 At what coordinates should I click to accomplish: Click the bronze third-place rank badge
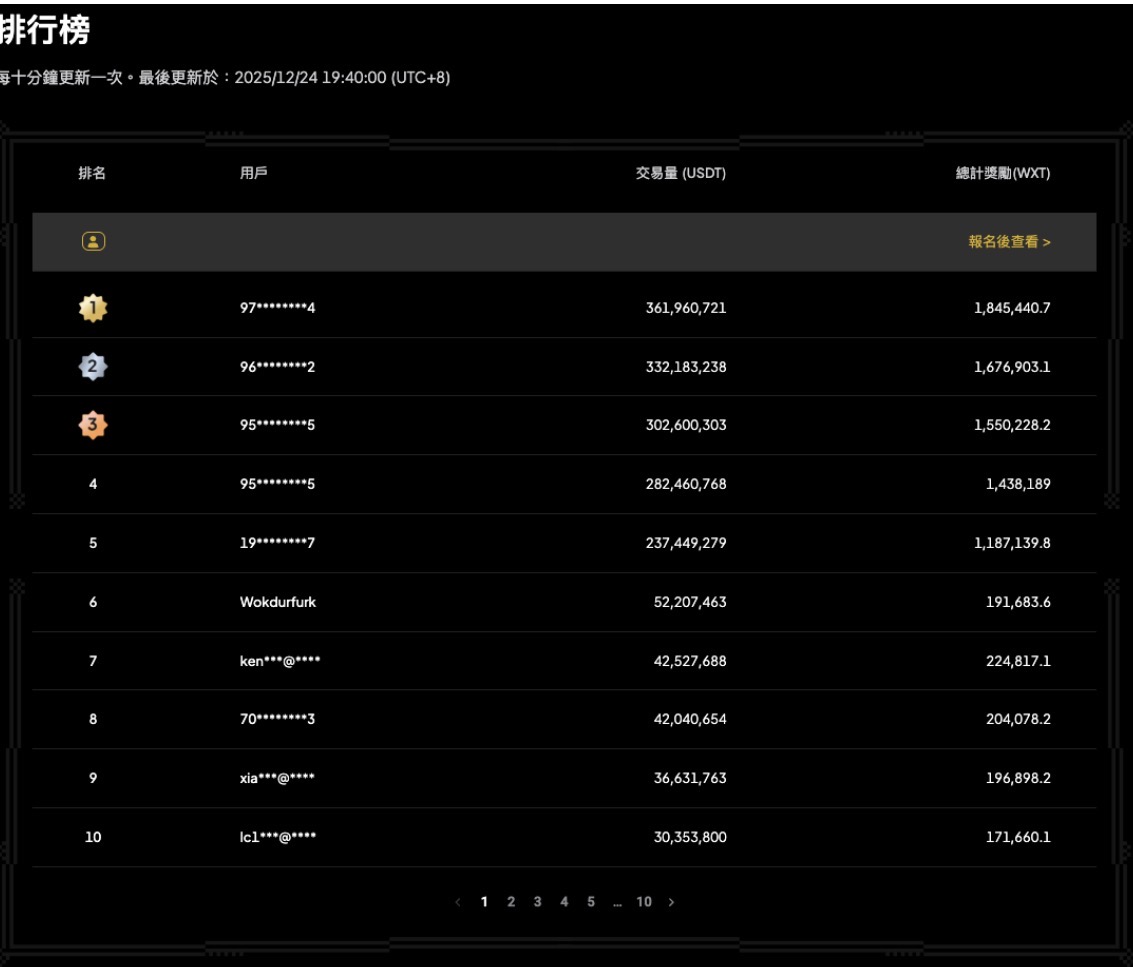(92, 425)
